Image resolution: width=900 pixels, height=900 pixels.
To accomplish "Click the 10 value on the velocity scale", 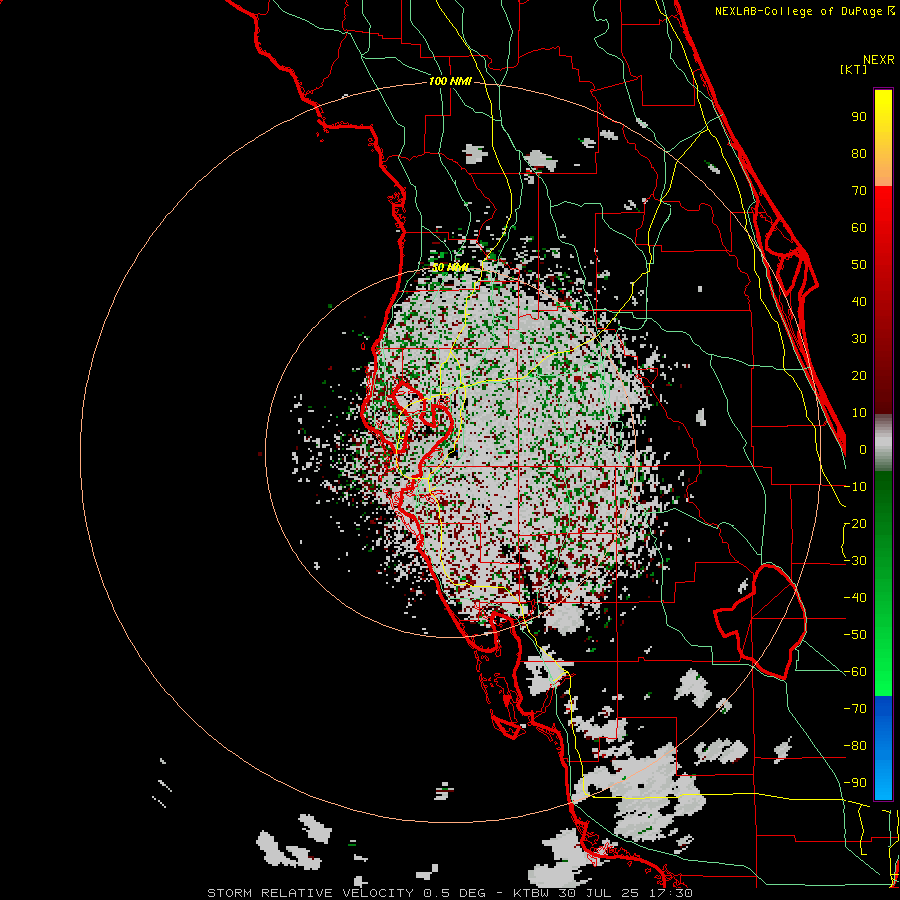I will (x=859, y=413).
